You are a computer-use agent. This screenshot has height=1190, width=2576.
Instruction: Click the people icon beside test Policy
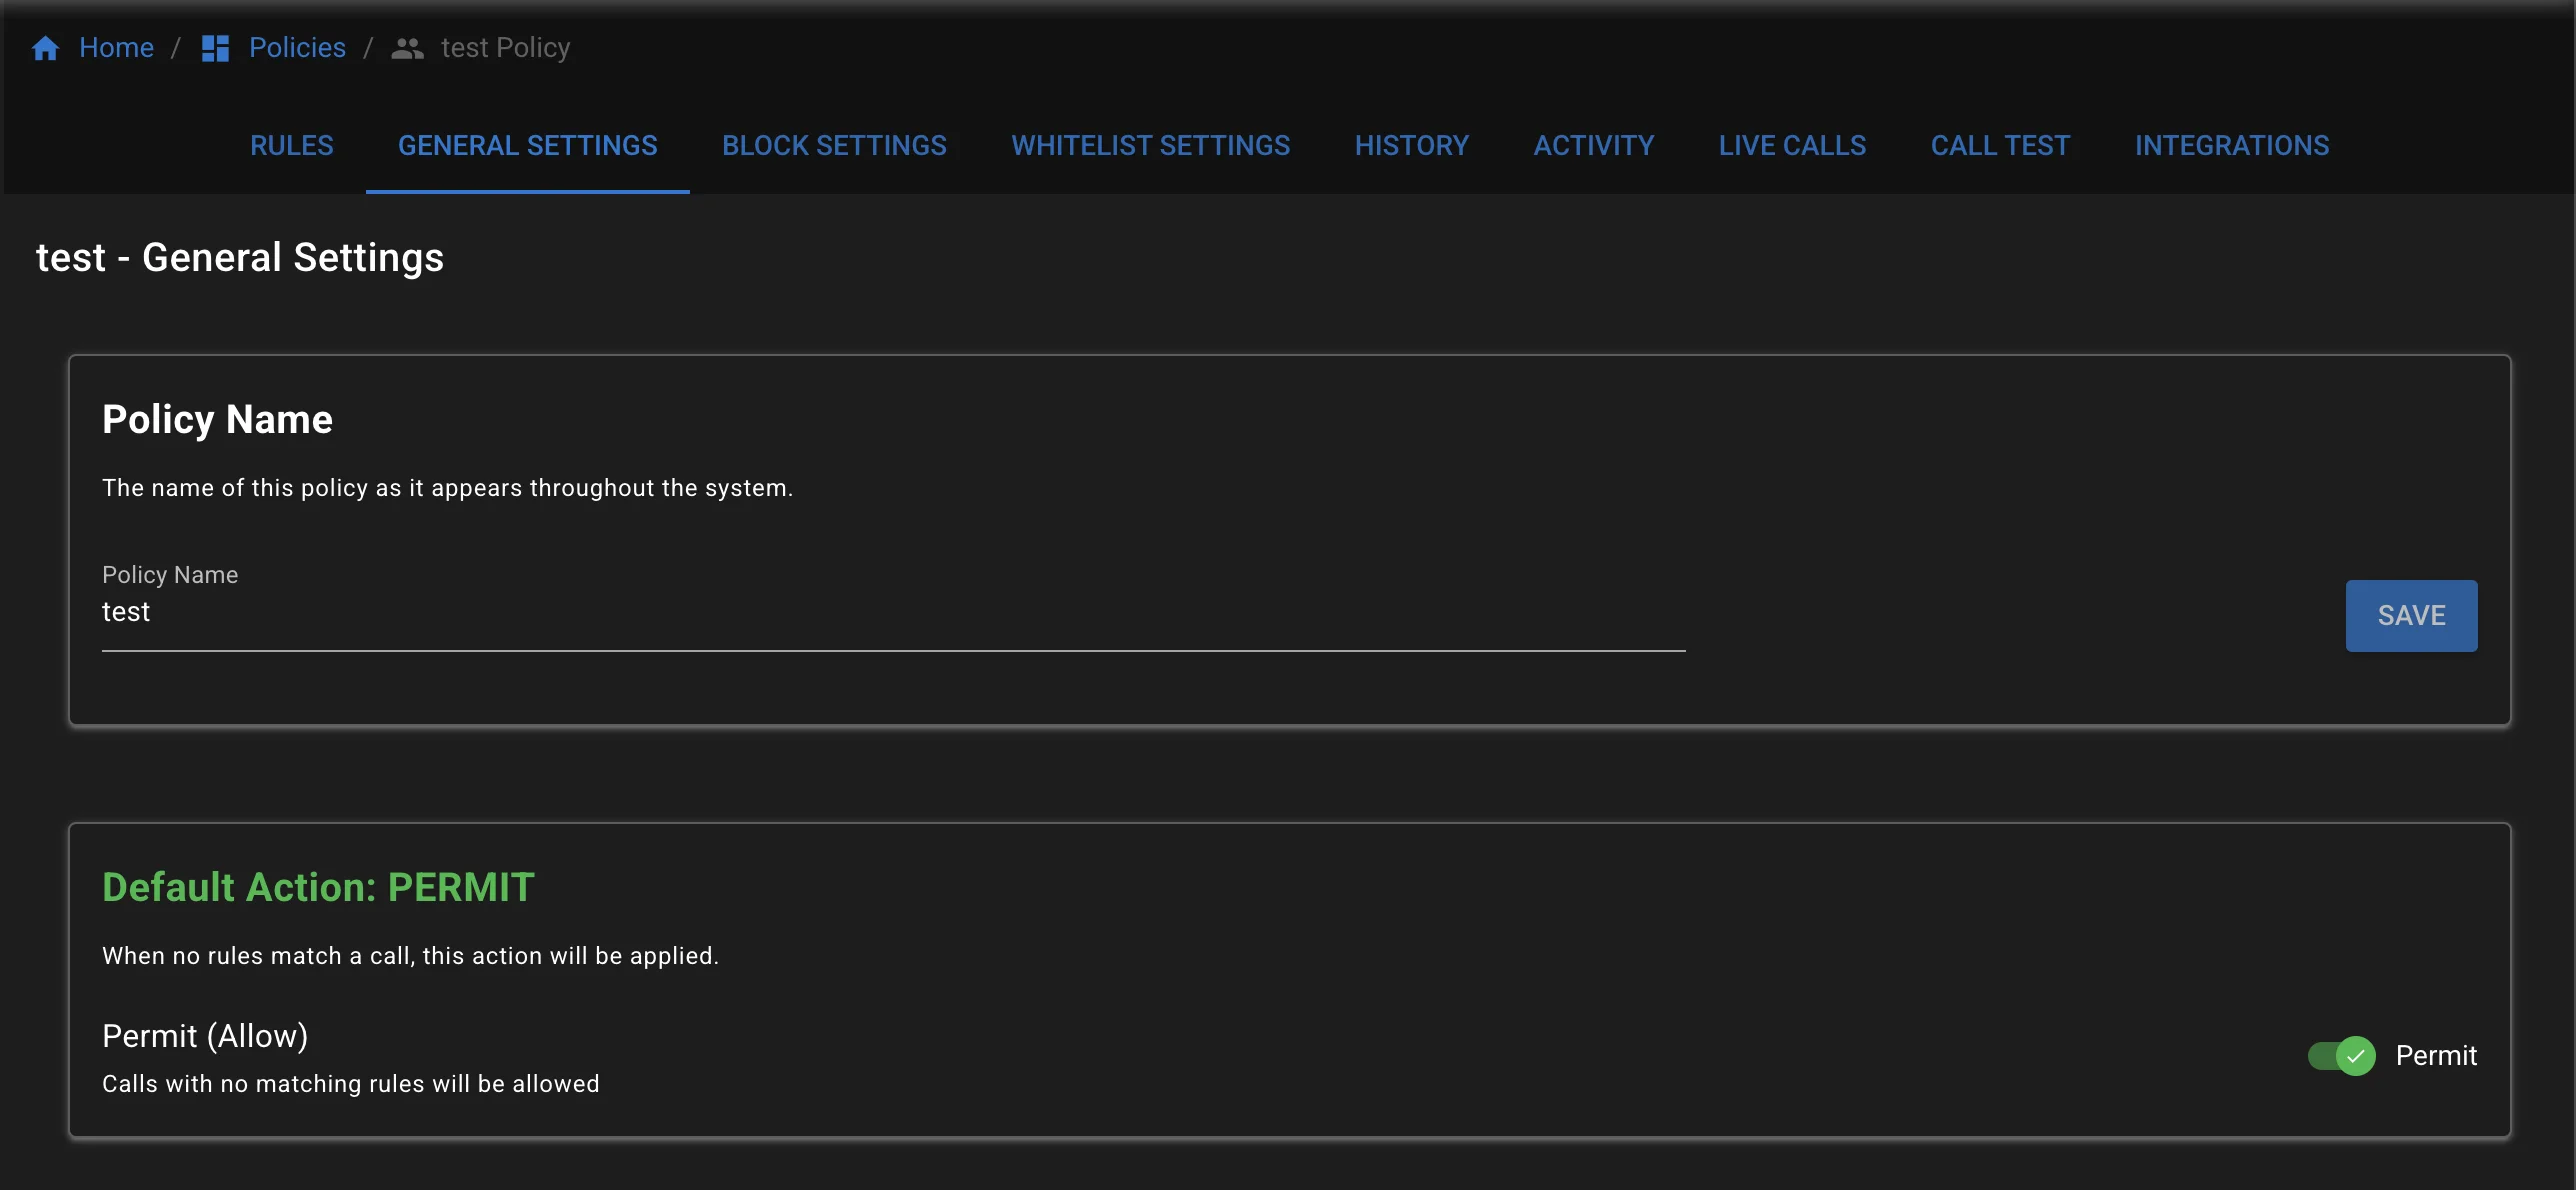click(407, 48)
